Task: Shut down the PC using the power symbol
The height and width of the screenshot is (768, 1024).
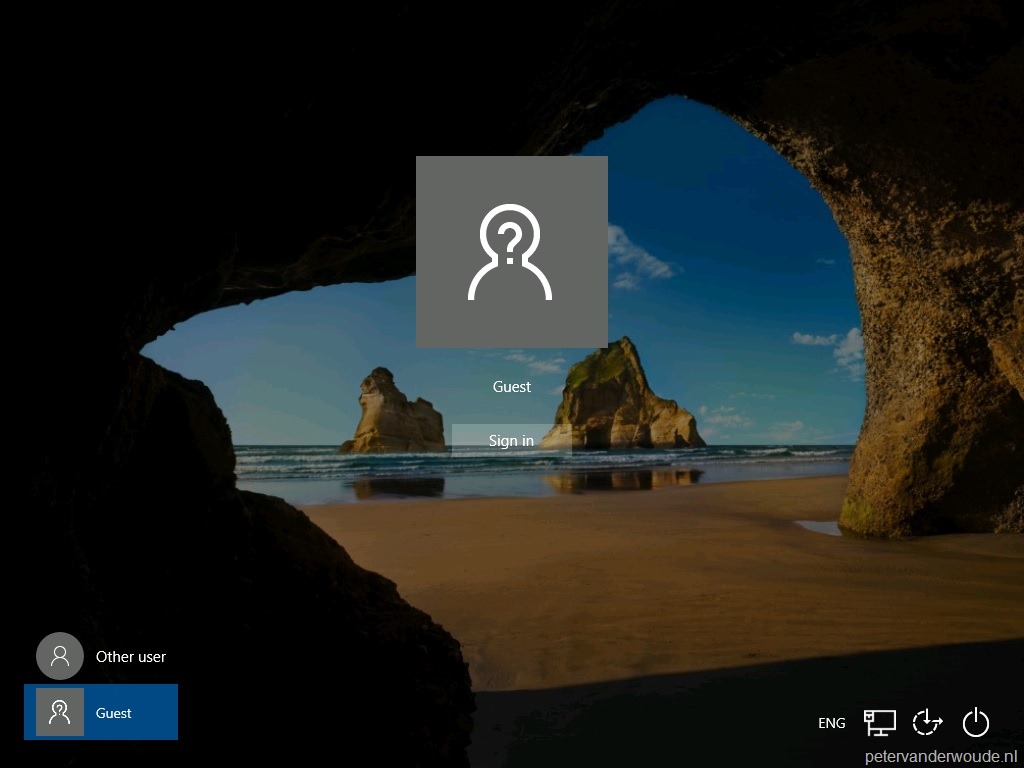Action: pyautogui.click(x=974, y=722)
